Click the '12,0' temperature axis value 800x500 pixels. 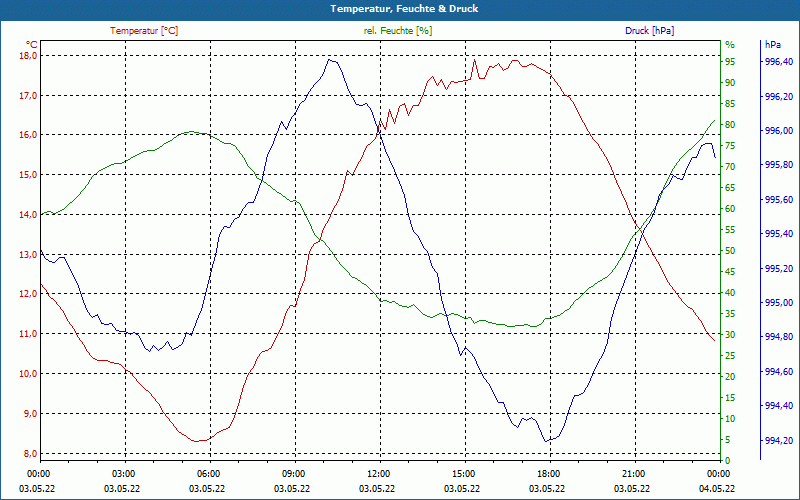point(28,294)
